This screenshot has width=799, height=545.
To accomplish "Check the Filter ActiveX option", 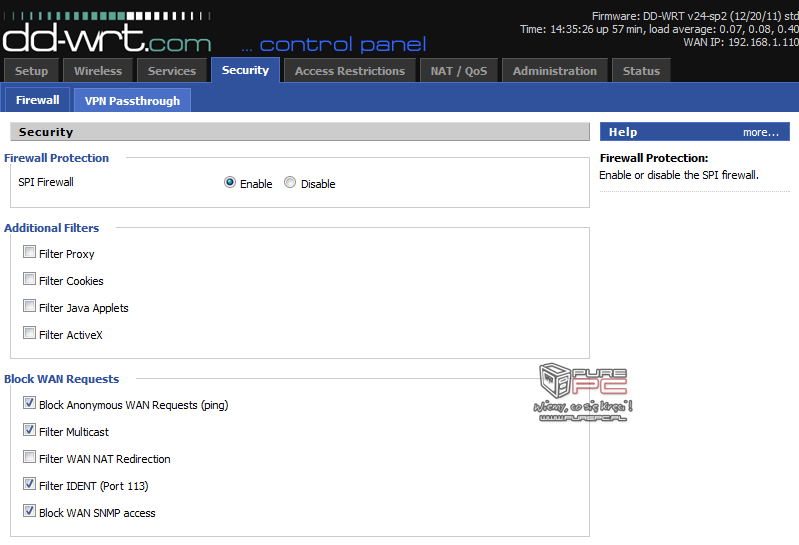I will tap(30, 334).
